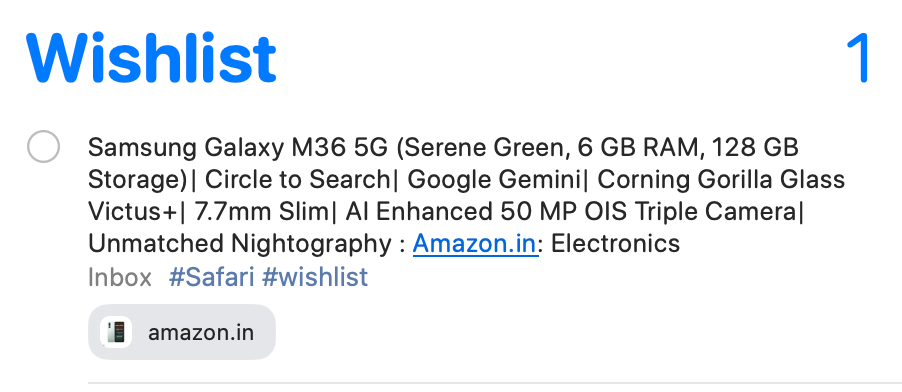Click 'Unmatched Nightography' in the reminder title
Image resolution: width=902 pixels, height=392 pixels.
click(x=240, y=245)
